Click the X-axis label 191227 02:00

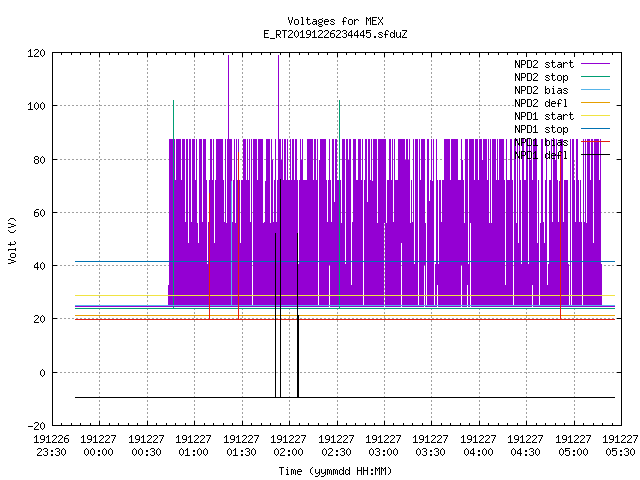click(x=289, y=446)
